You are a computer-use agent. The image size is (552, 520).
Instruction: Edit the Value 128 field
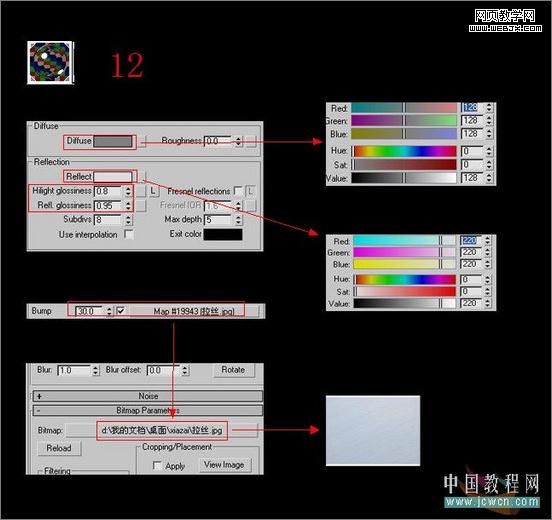point(472,178)
